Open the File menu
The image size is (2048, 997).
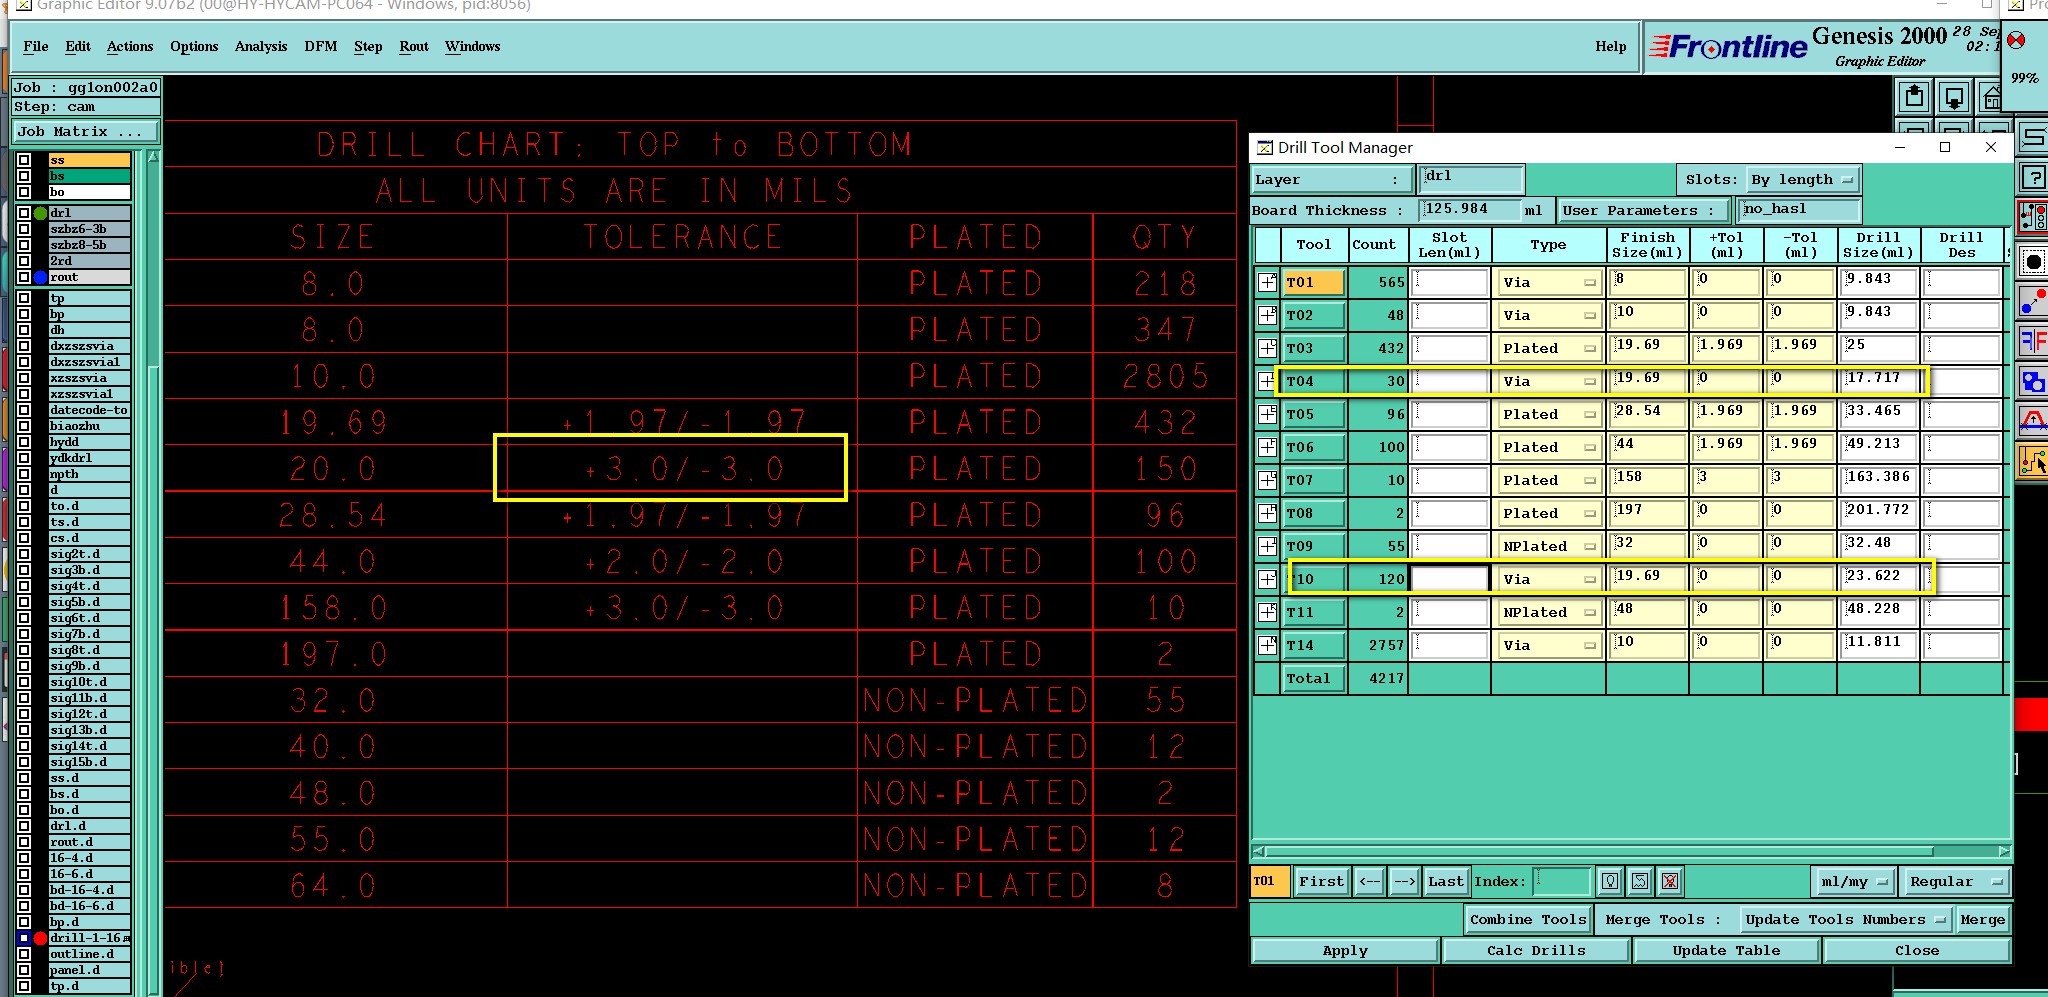[x=36, y=46]
